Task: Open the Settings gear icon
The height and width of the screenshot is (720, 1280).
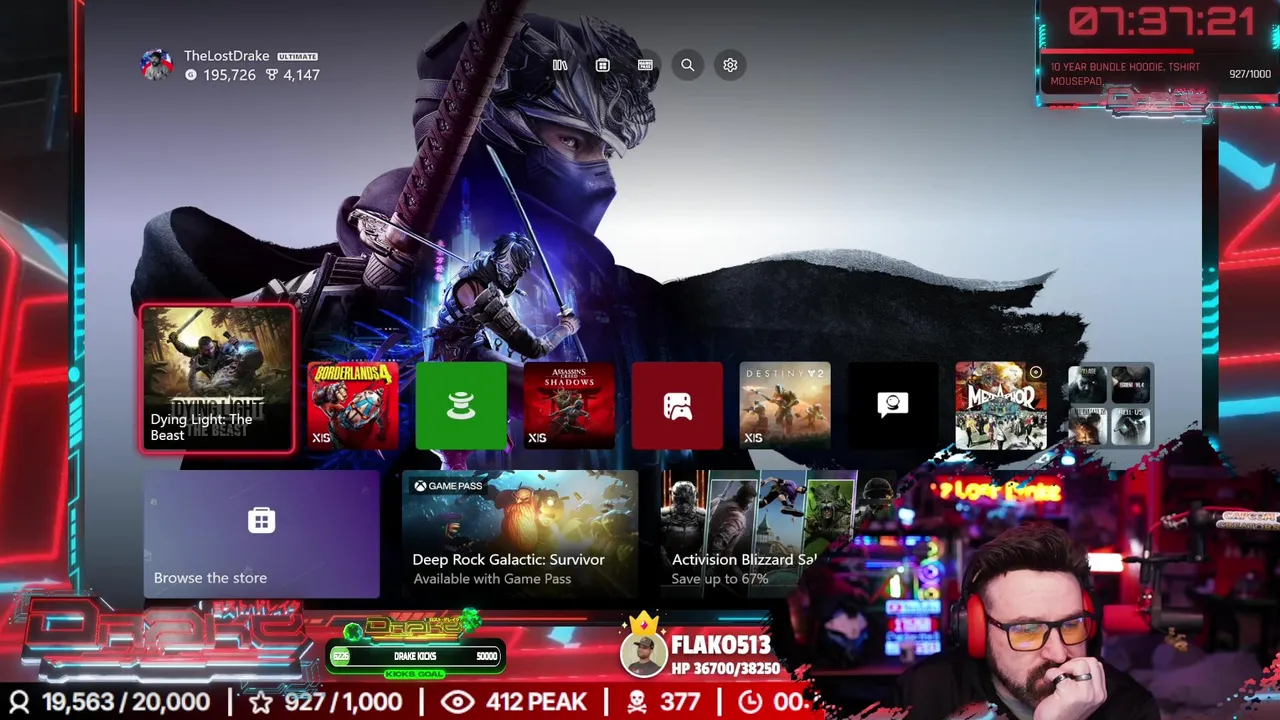Action: click(730, 65)
